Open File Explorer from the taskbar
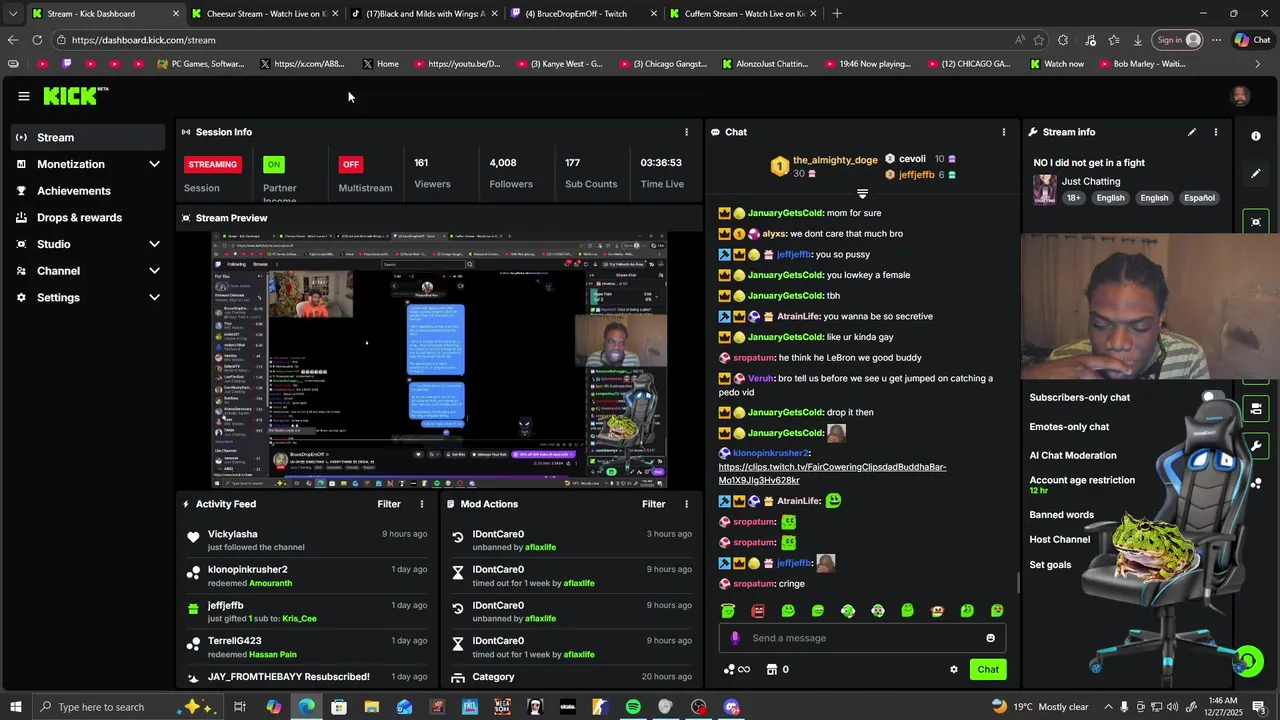This screenshot has width=1280, height=720. (371, 707)
